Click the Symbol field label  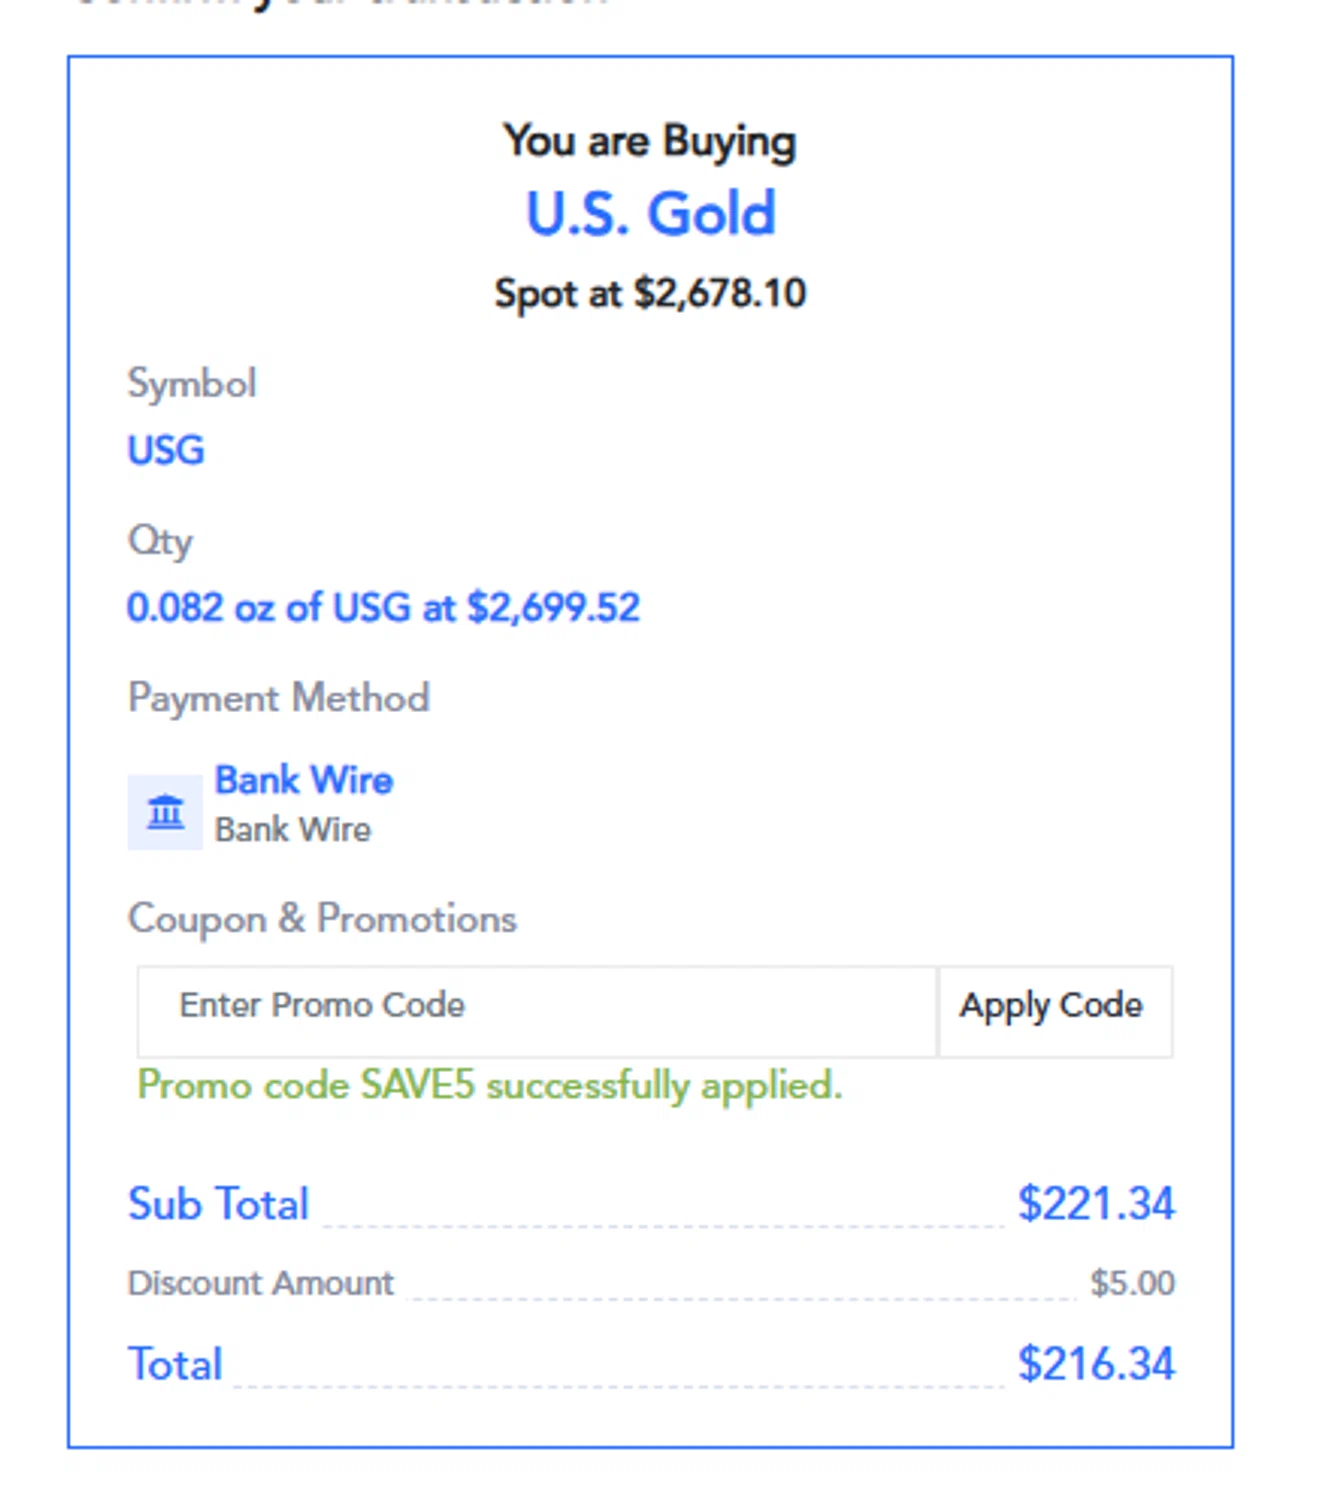(x=192, y=384)
